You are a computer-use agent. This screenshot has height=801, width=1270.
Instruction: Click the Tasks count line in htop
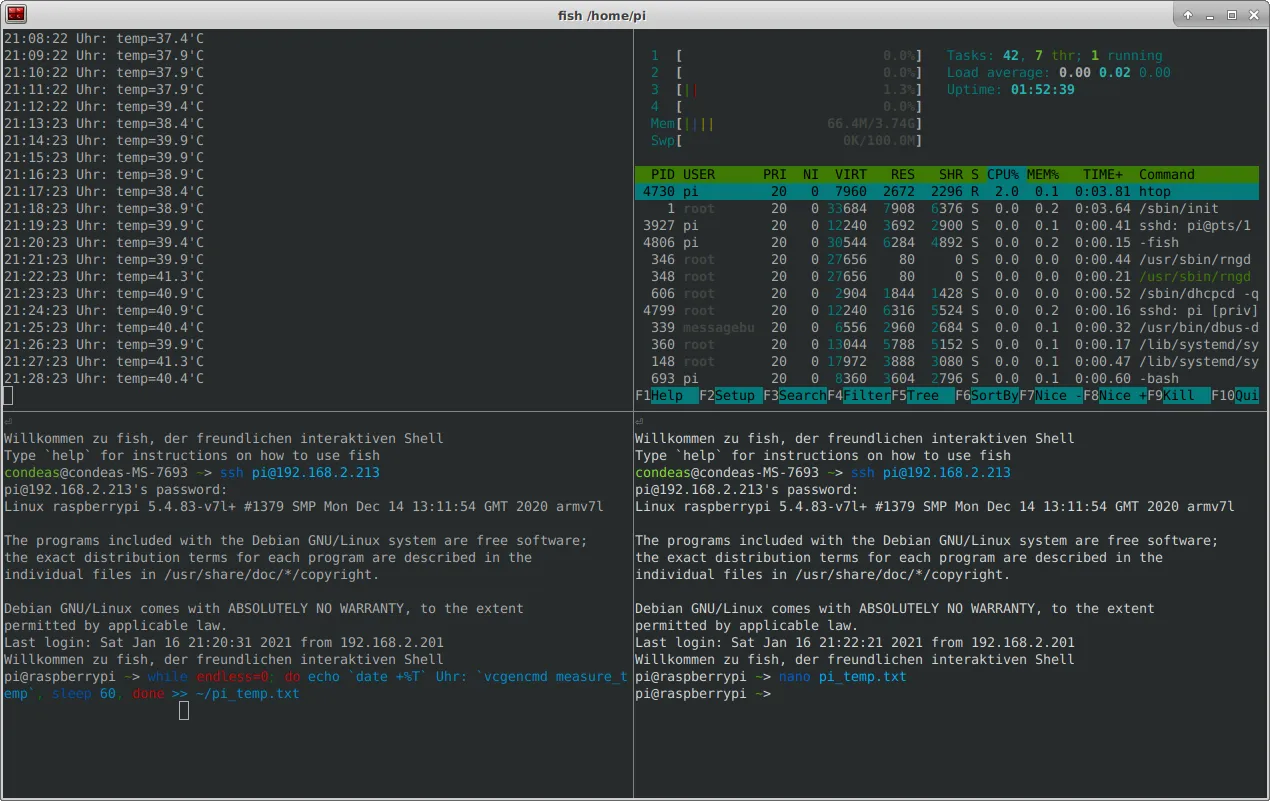click(1055, 56)
